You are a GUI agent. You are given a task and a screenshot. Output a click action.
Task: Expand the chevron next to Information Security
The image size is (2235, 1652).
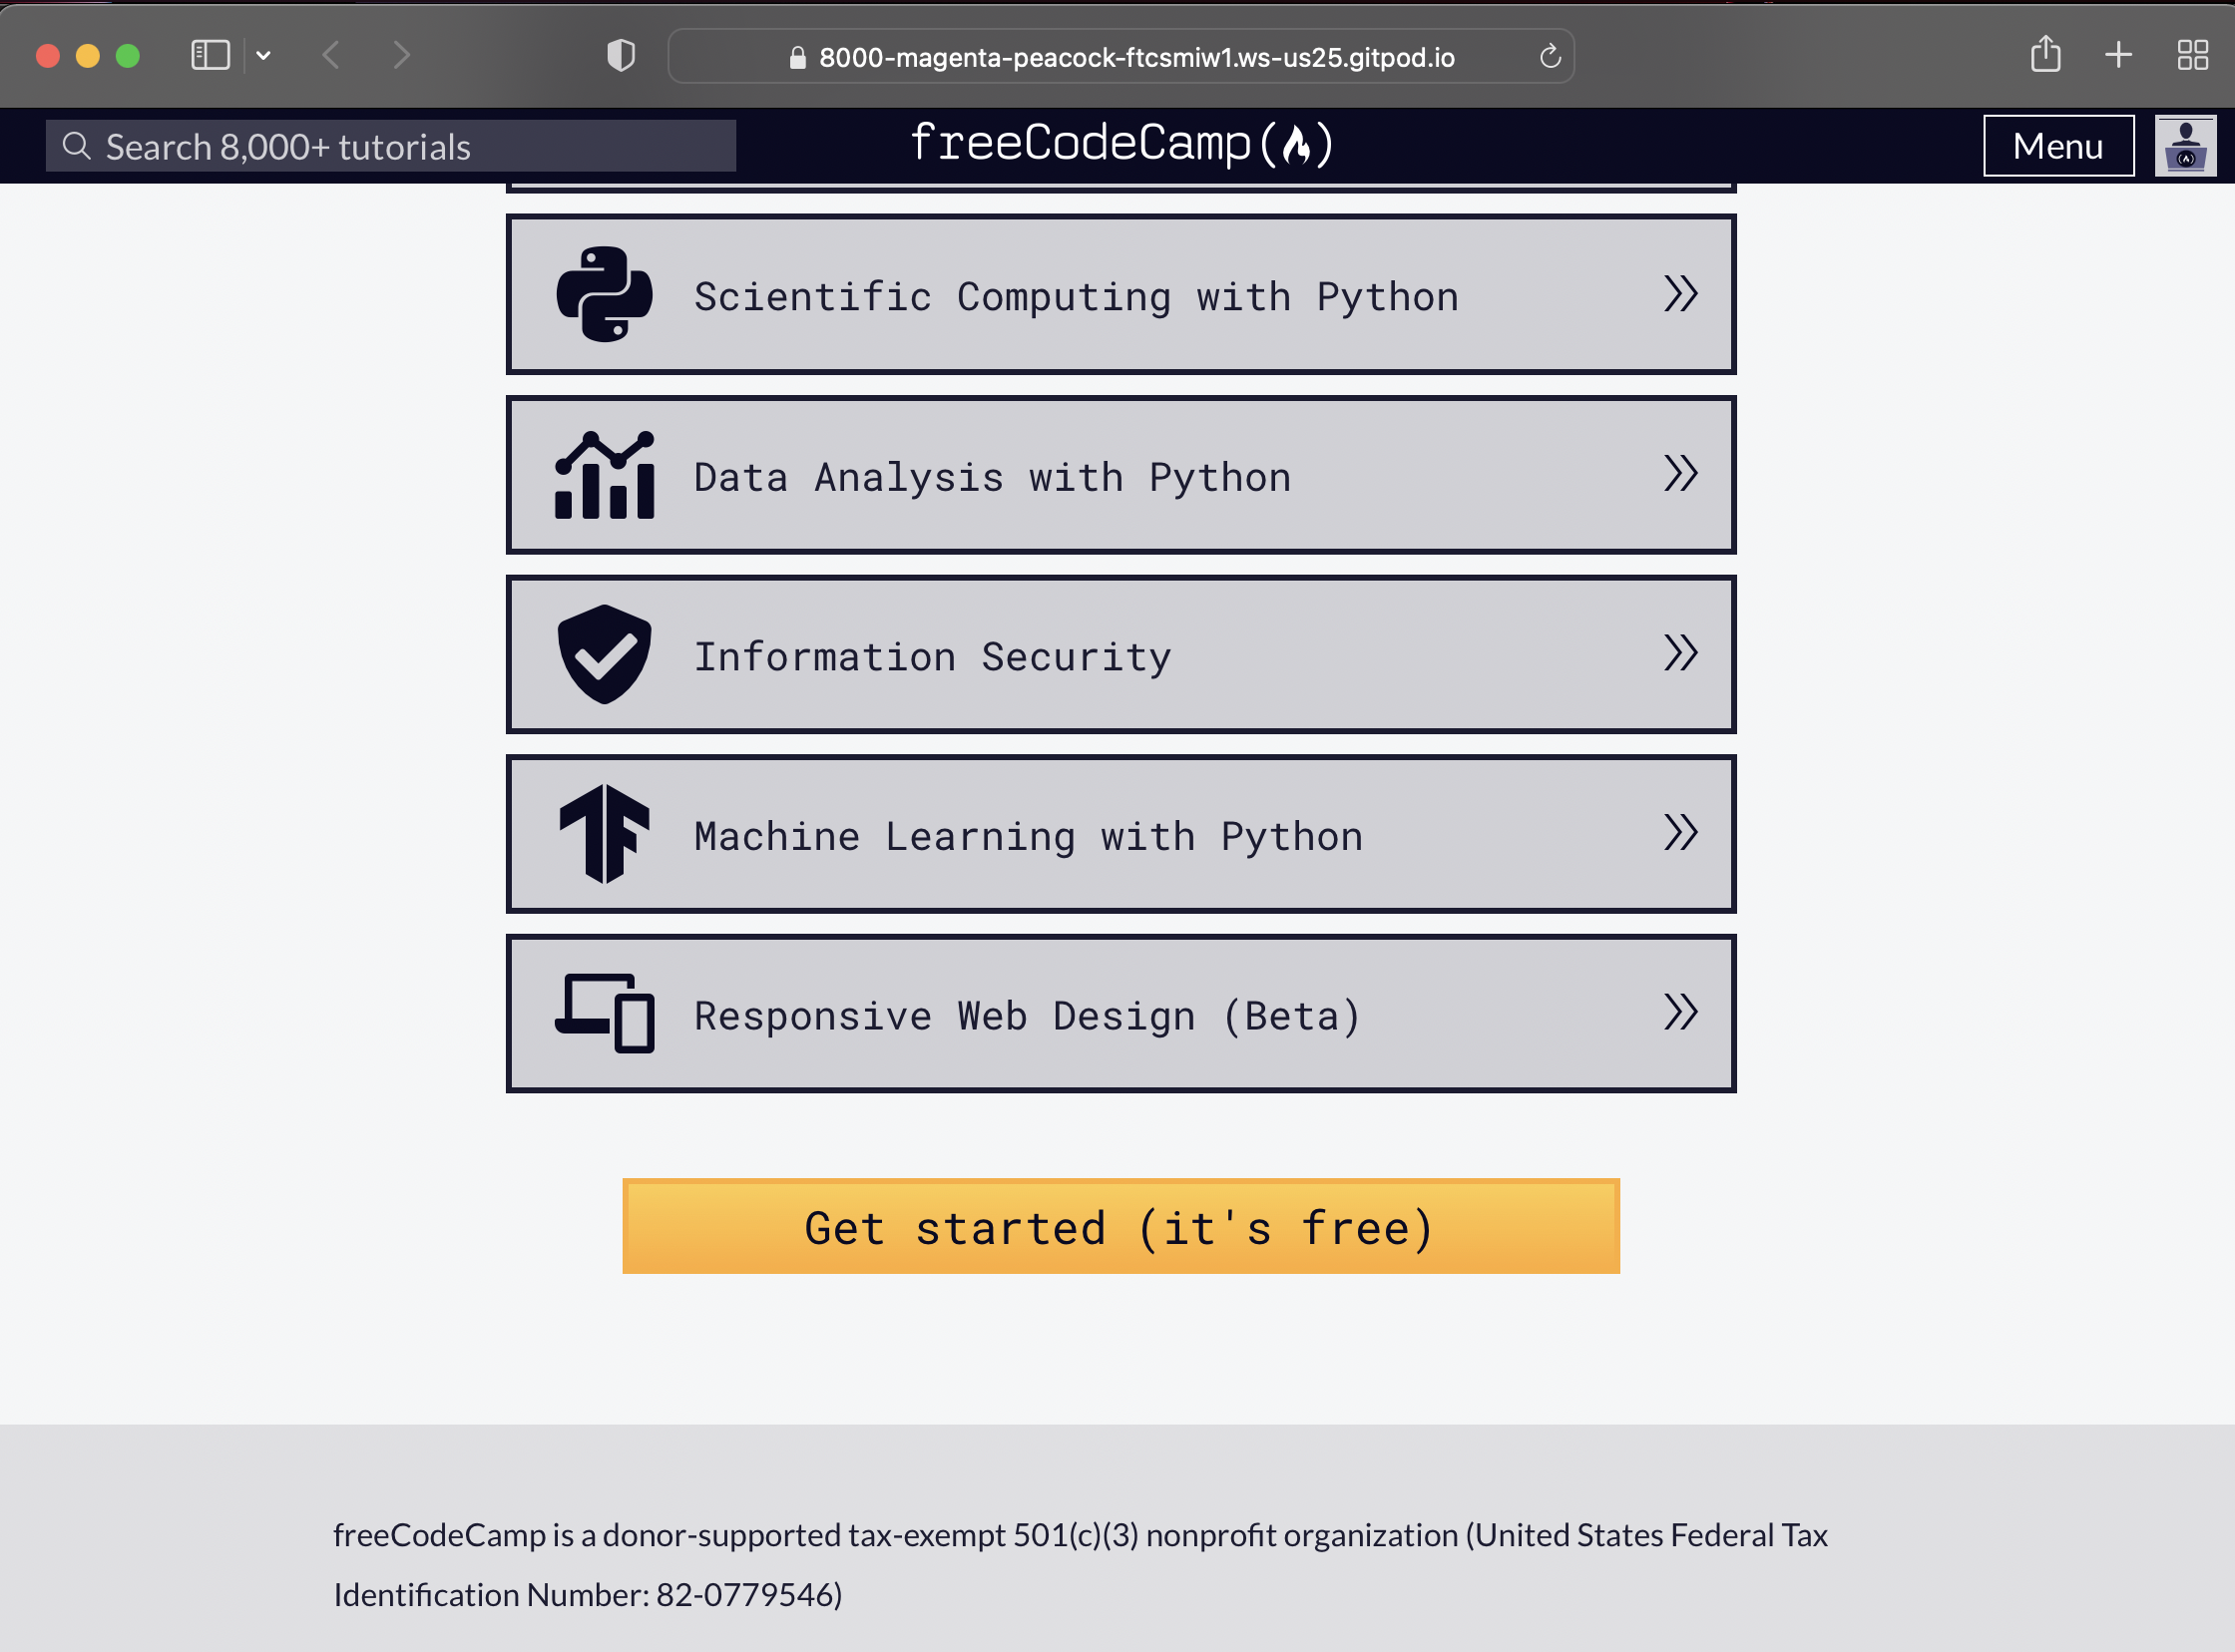click(1681, 655)
